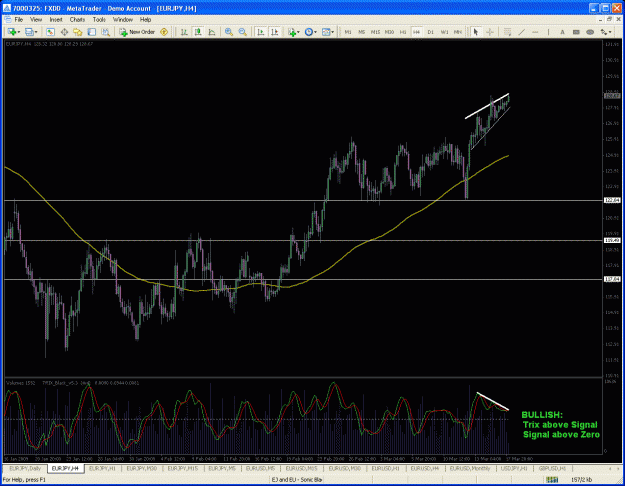The width and height of the screenshot is (625, 486).
Task: Open the Arrows objects dropdown
Action: click(606, 32)
